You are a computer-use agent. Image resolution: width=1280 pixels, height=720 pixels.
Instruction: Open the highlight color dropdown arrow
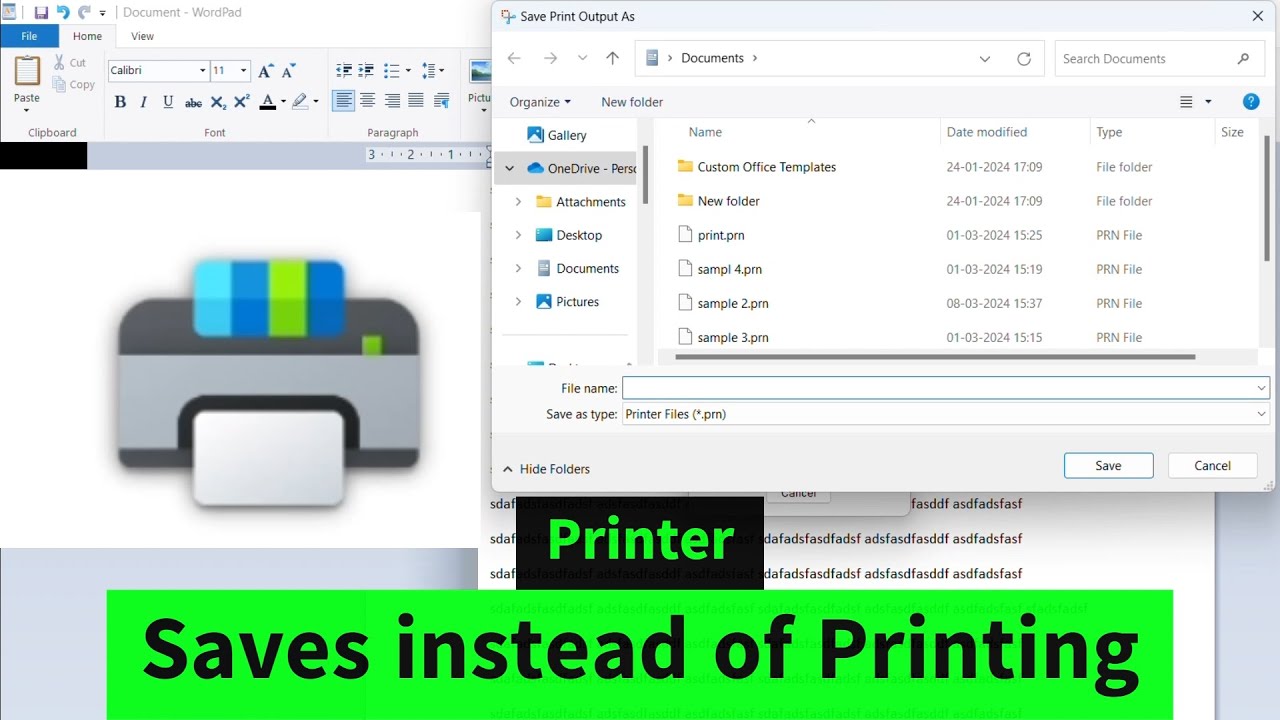(316, 102)
